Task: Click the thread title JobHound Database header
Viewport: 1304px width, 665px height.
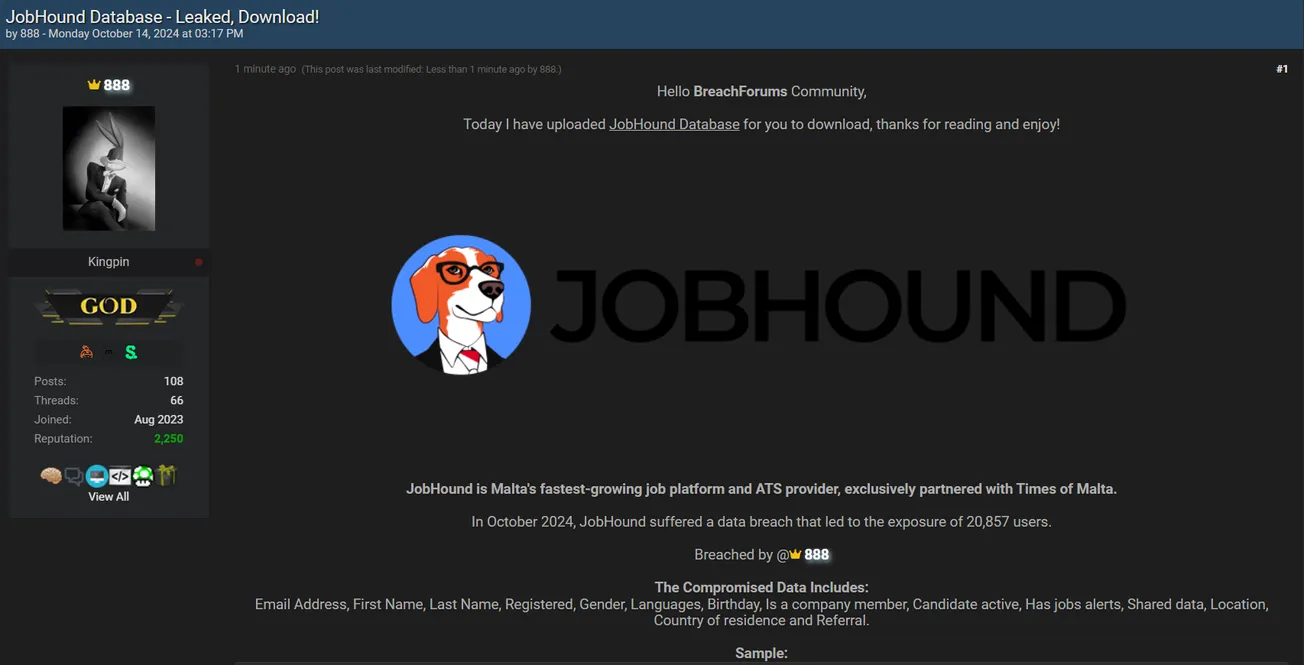Action: point(162,17)
